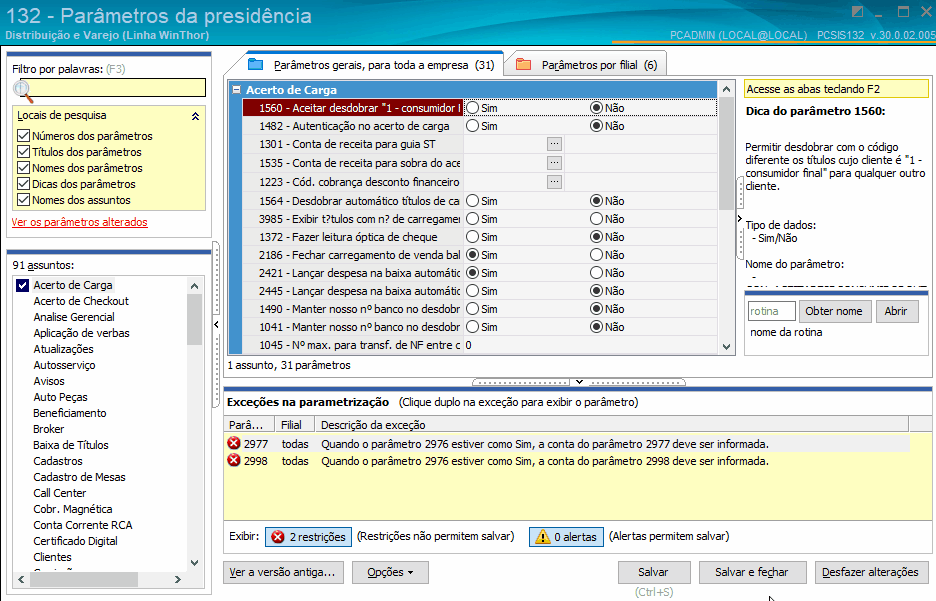
Task: Show the 2 restrições filter
Action: (x=308, y=537)
